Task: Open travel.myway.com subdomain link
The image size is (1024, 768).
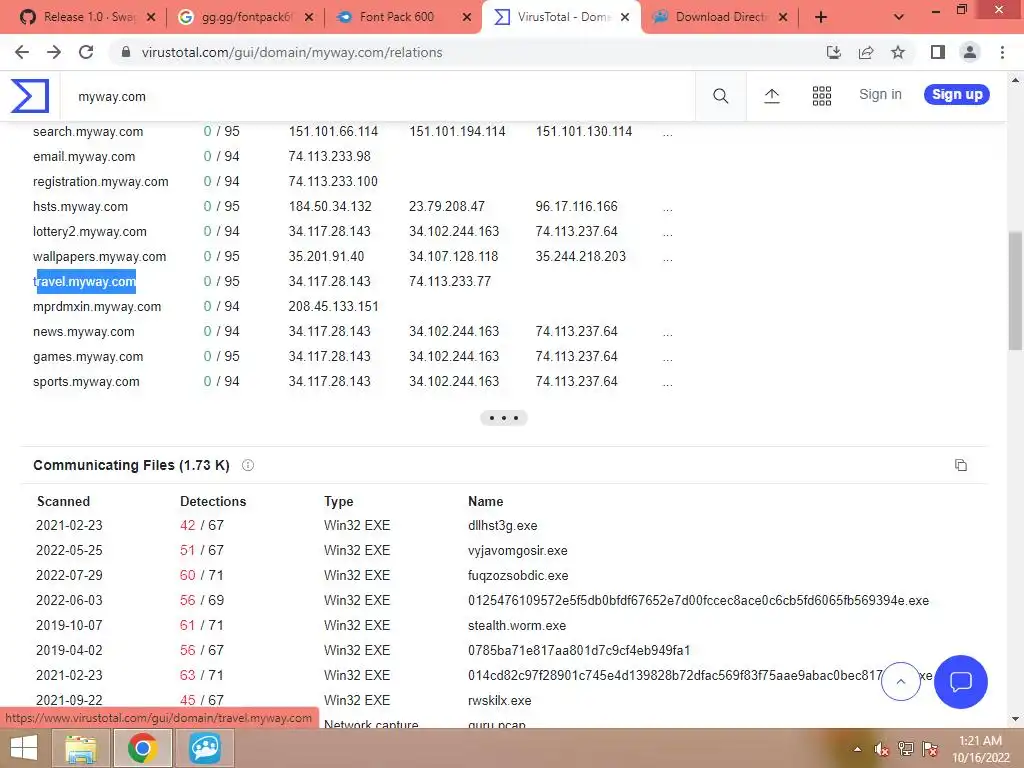Action: [x=84, y=282]
